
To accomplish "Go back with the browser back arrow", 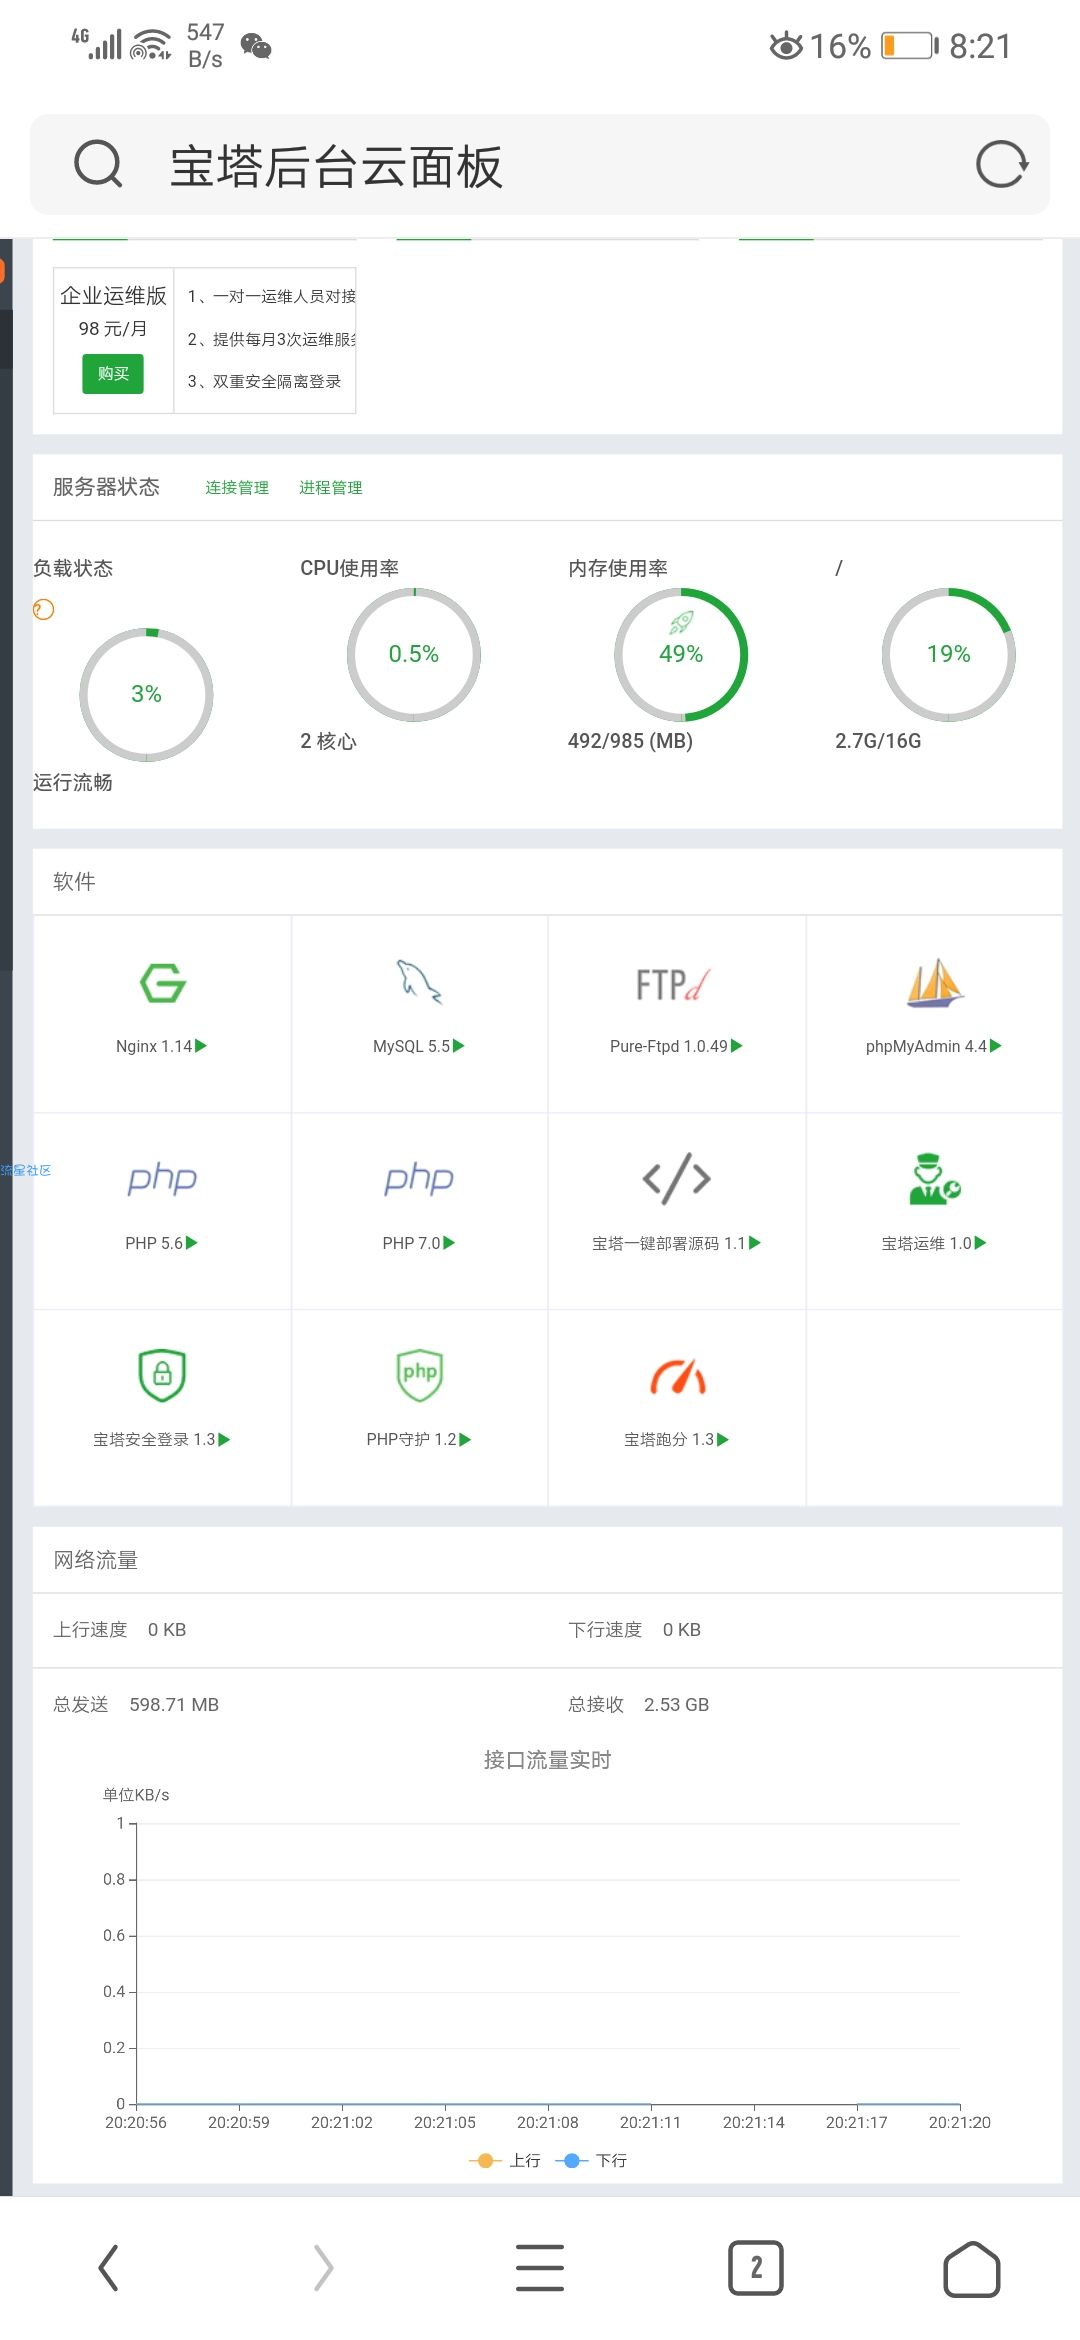I will click(x=108, y=2267).
